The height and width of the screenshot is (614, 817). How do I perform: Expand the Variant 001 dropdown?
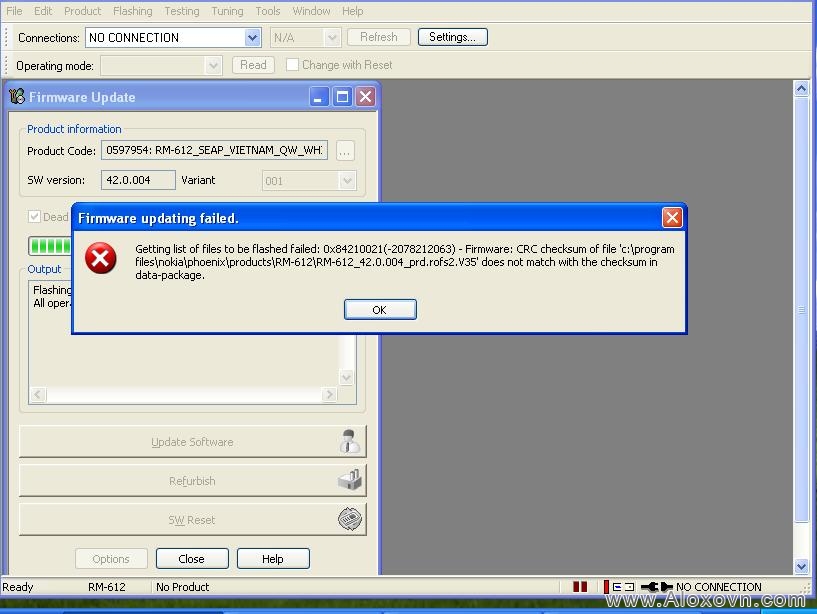(x=347, y=181)
